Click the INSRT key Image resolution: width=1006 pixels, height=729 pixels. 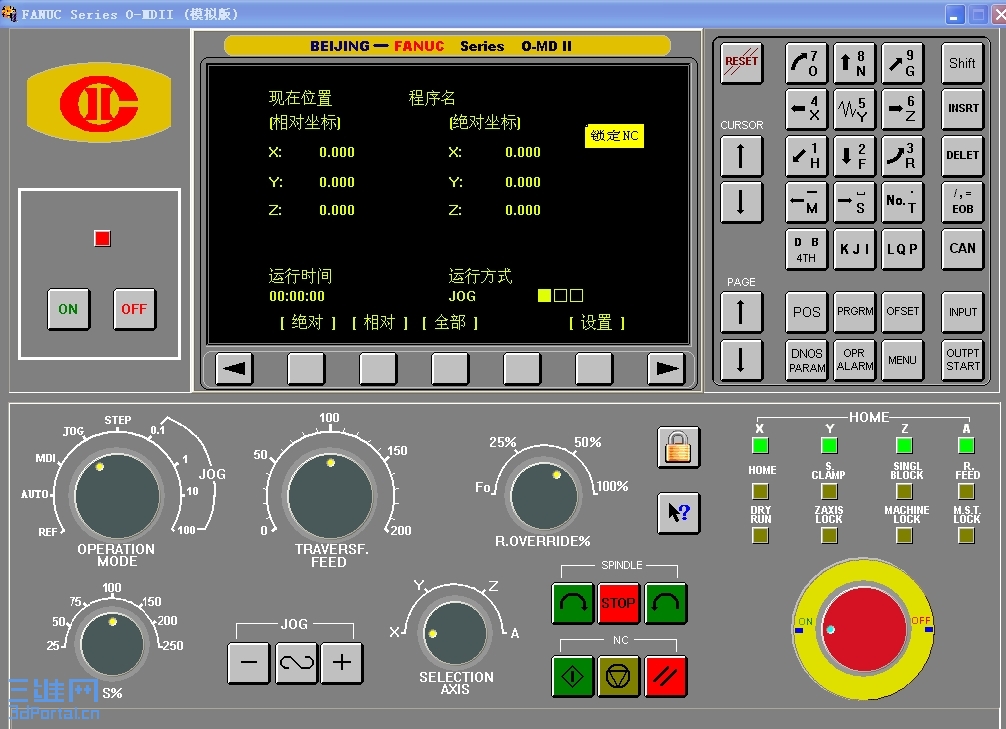(x=962, y=109)
